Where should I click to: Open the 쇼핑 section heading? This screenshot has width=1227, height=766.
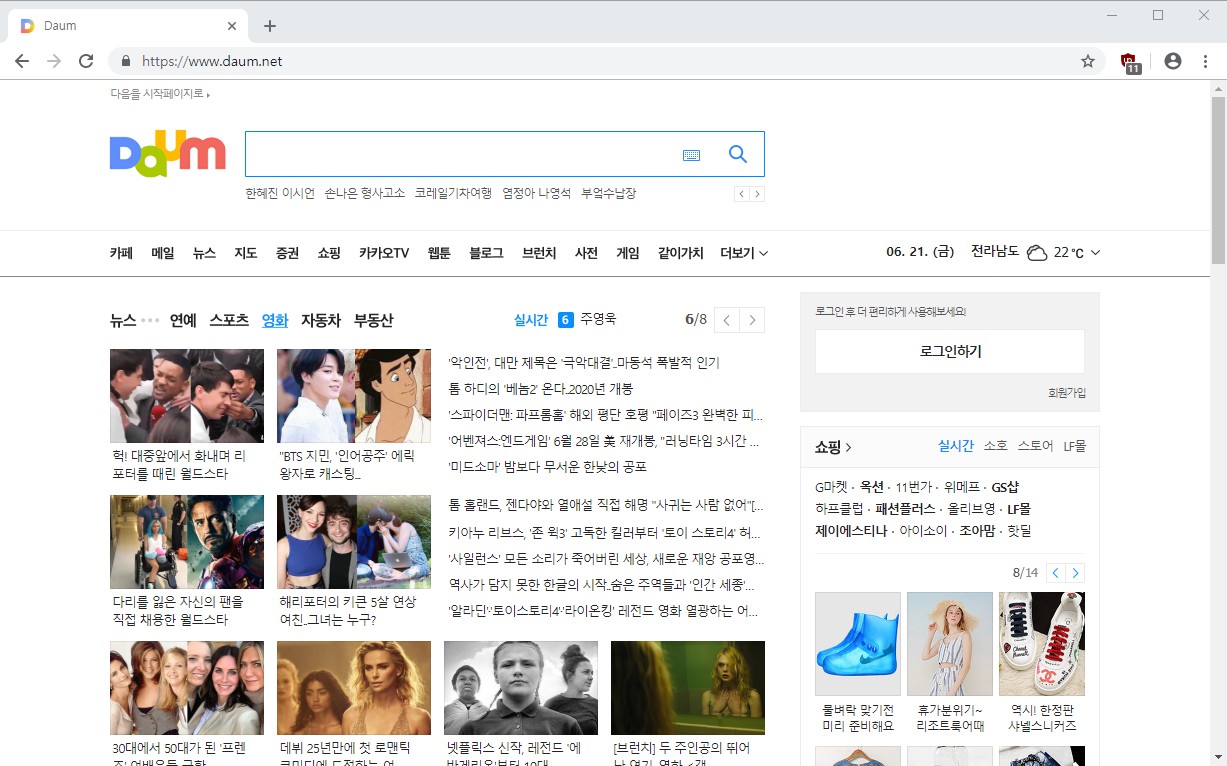click(x=833, y=447)
